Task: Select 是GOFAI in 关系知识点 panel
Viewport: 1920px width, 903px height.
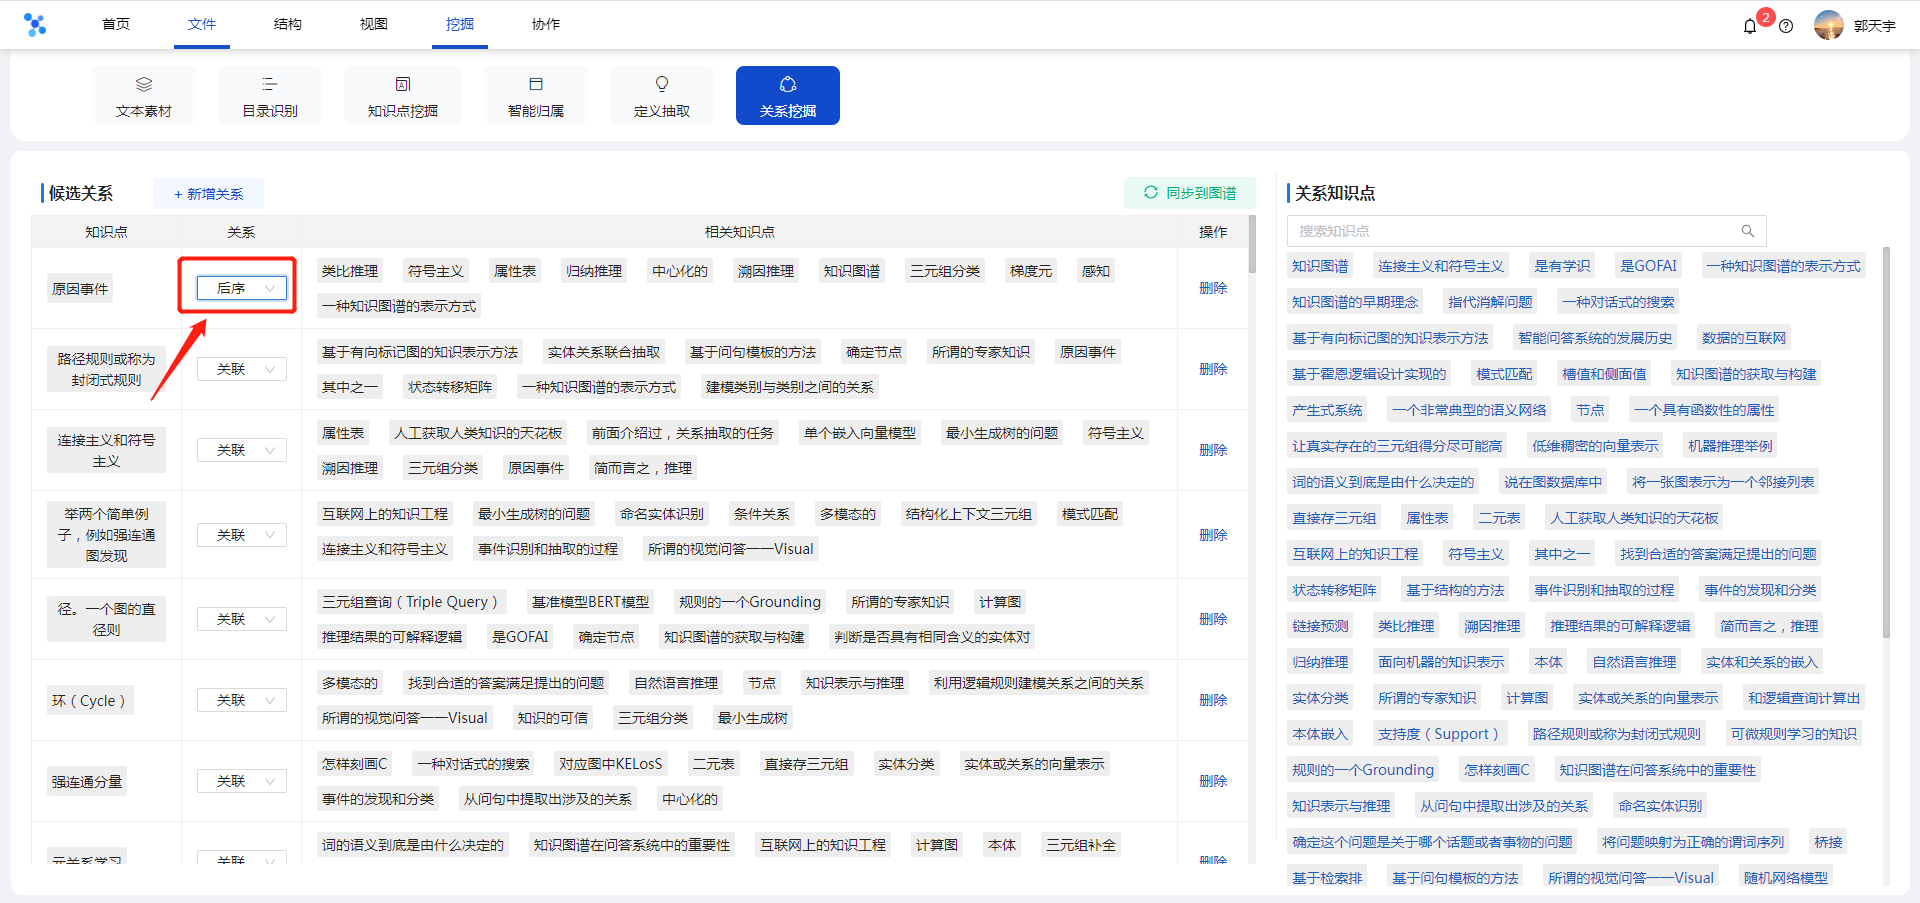Action: (x=1648, y=266)
